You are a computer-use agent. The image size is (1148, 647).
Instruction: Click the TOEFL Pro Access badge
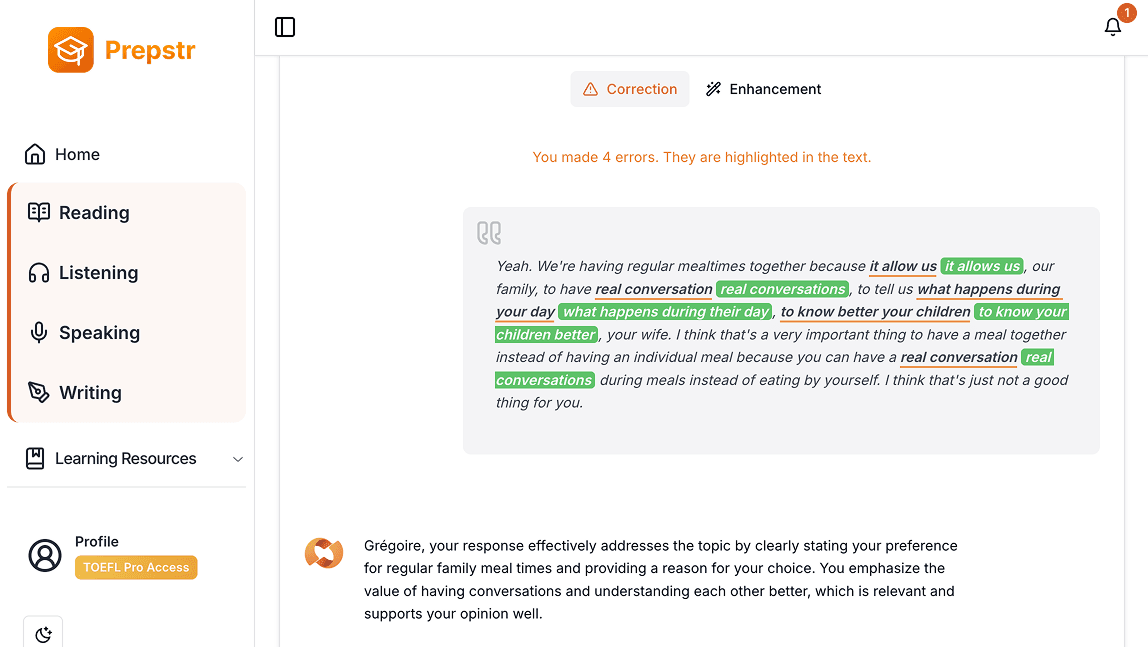[x=136, y=567]
